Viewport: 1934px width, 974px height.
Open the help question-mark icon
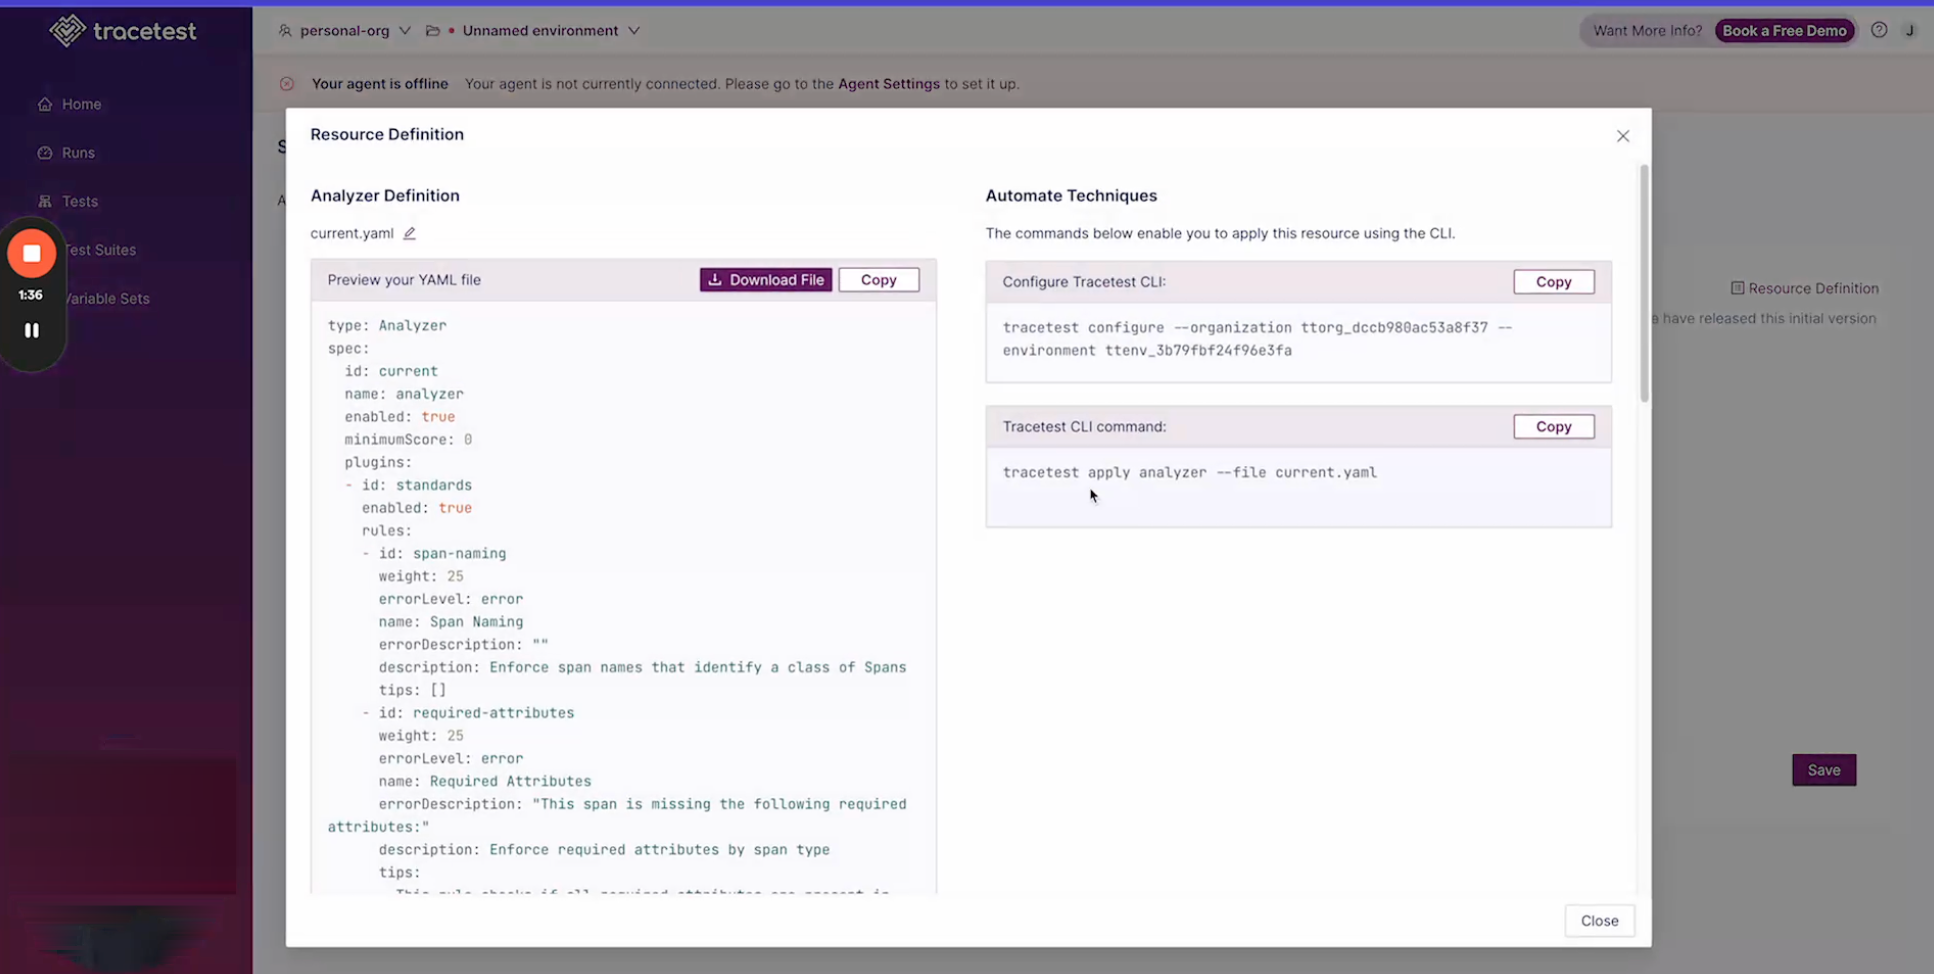(x=1879, y=30)
